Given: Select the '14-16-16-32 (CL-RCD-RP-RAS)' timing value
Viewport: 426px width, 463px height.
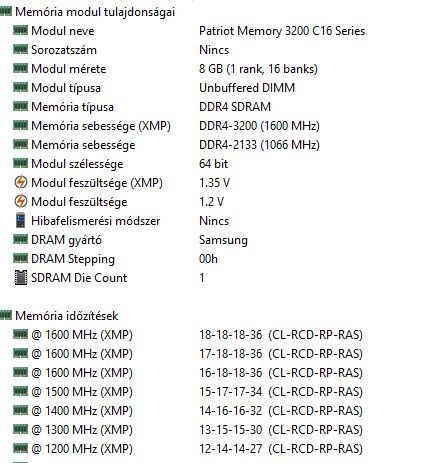Looking at the screenshot, I should pos(281,411).
